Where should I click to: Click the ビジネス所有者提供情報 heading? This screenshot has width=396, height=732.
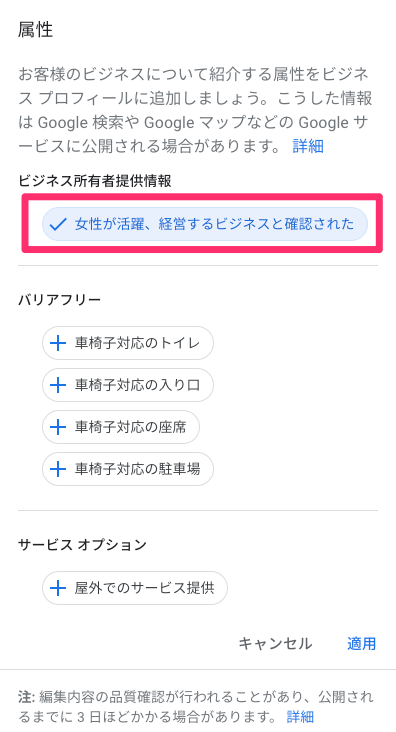click(95, 181)
